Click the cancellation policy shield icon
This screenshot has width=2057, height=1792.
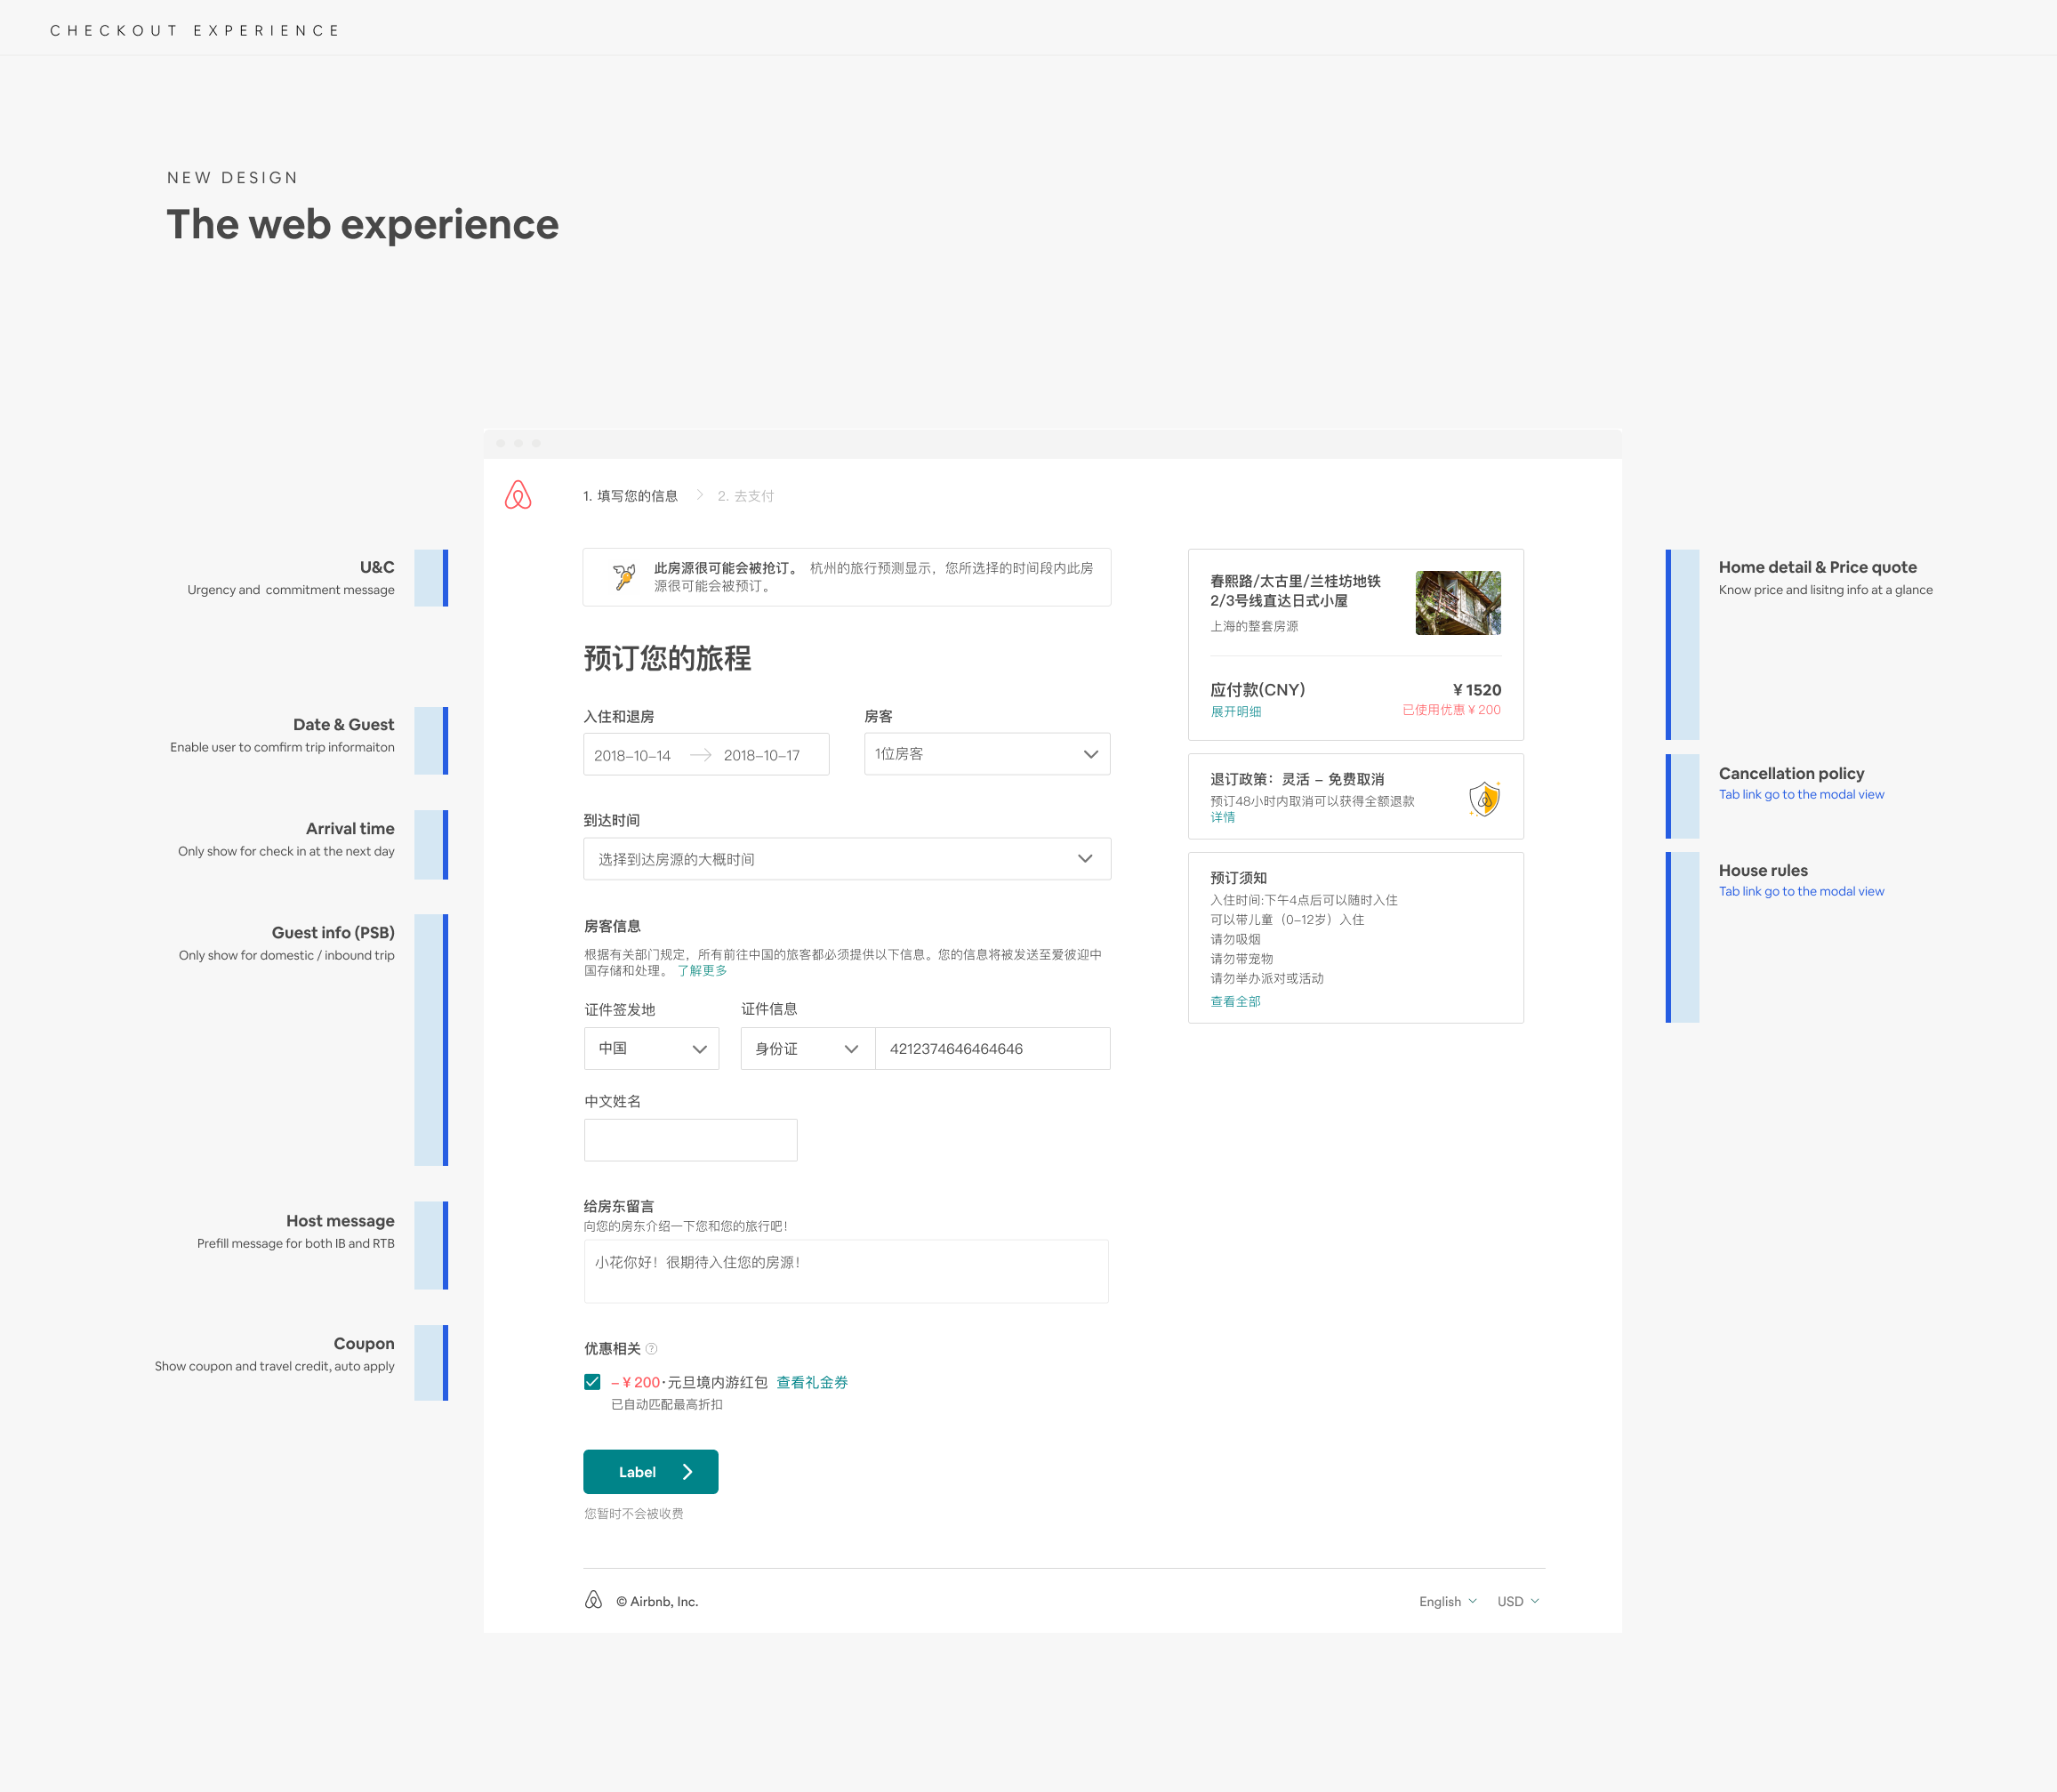click(1484, 799)
